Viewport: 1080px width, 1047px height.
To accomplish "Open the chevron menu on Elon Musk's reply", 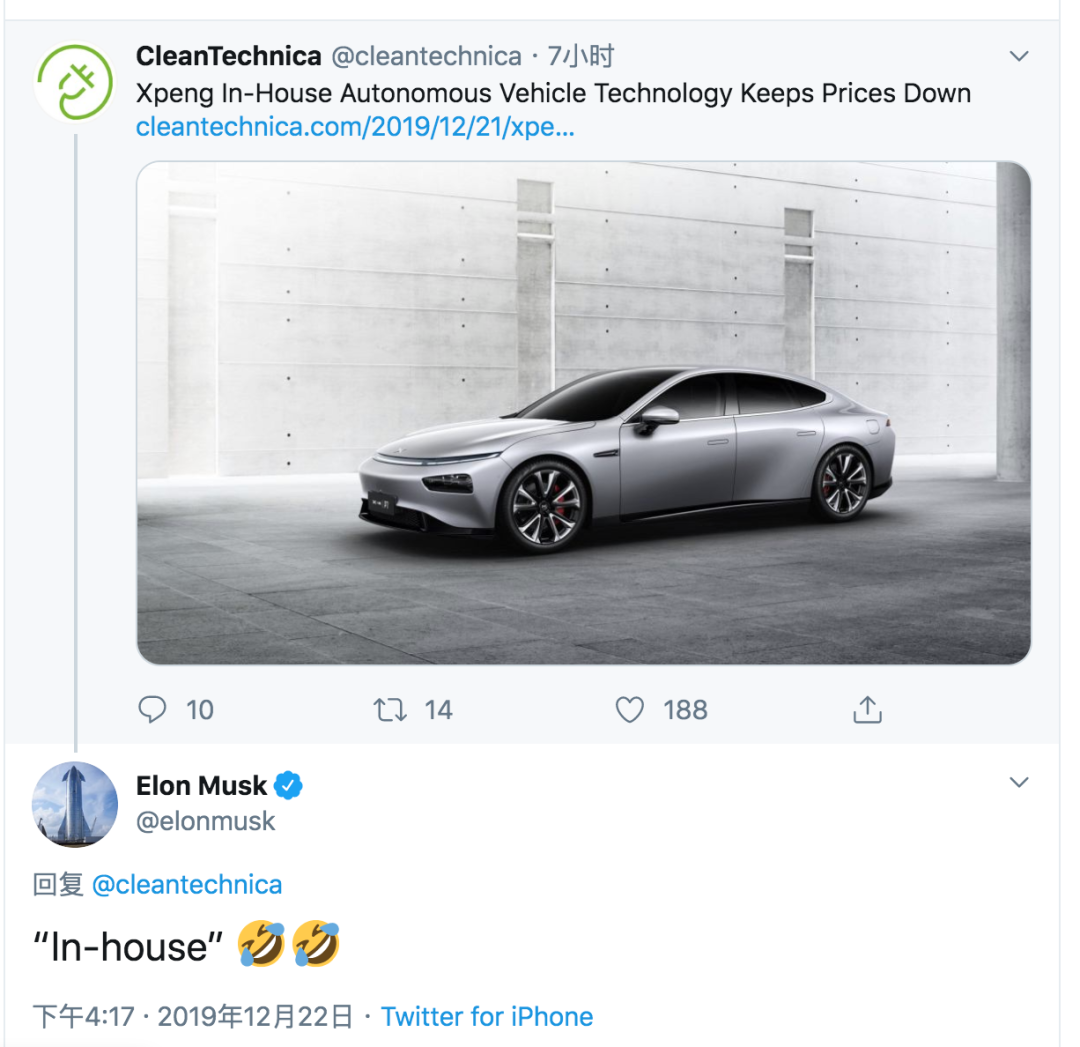I will (x=1019, y=782).
